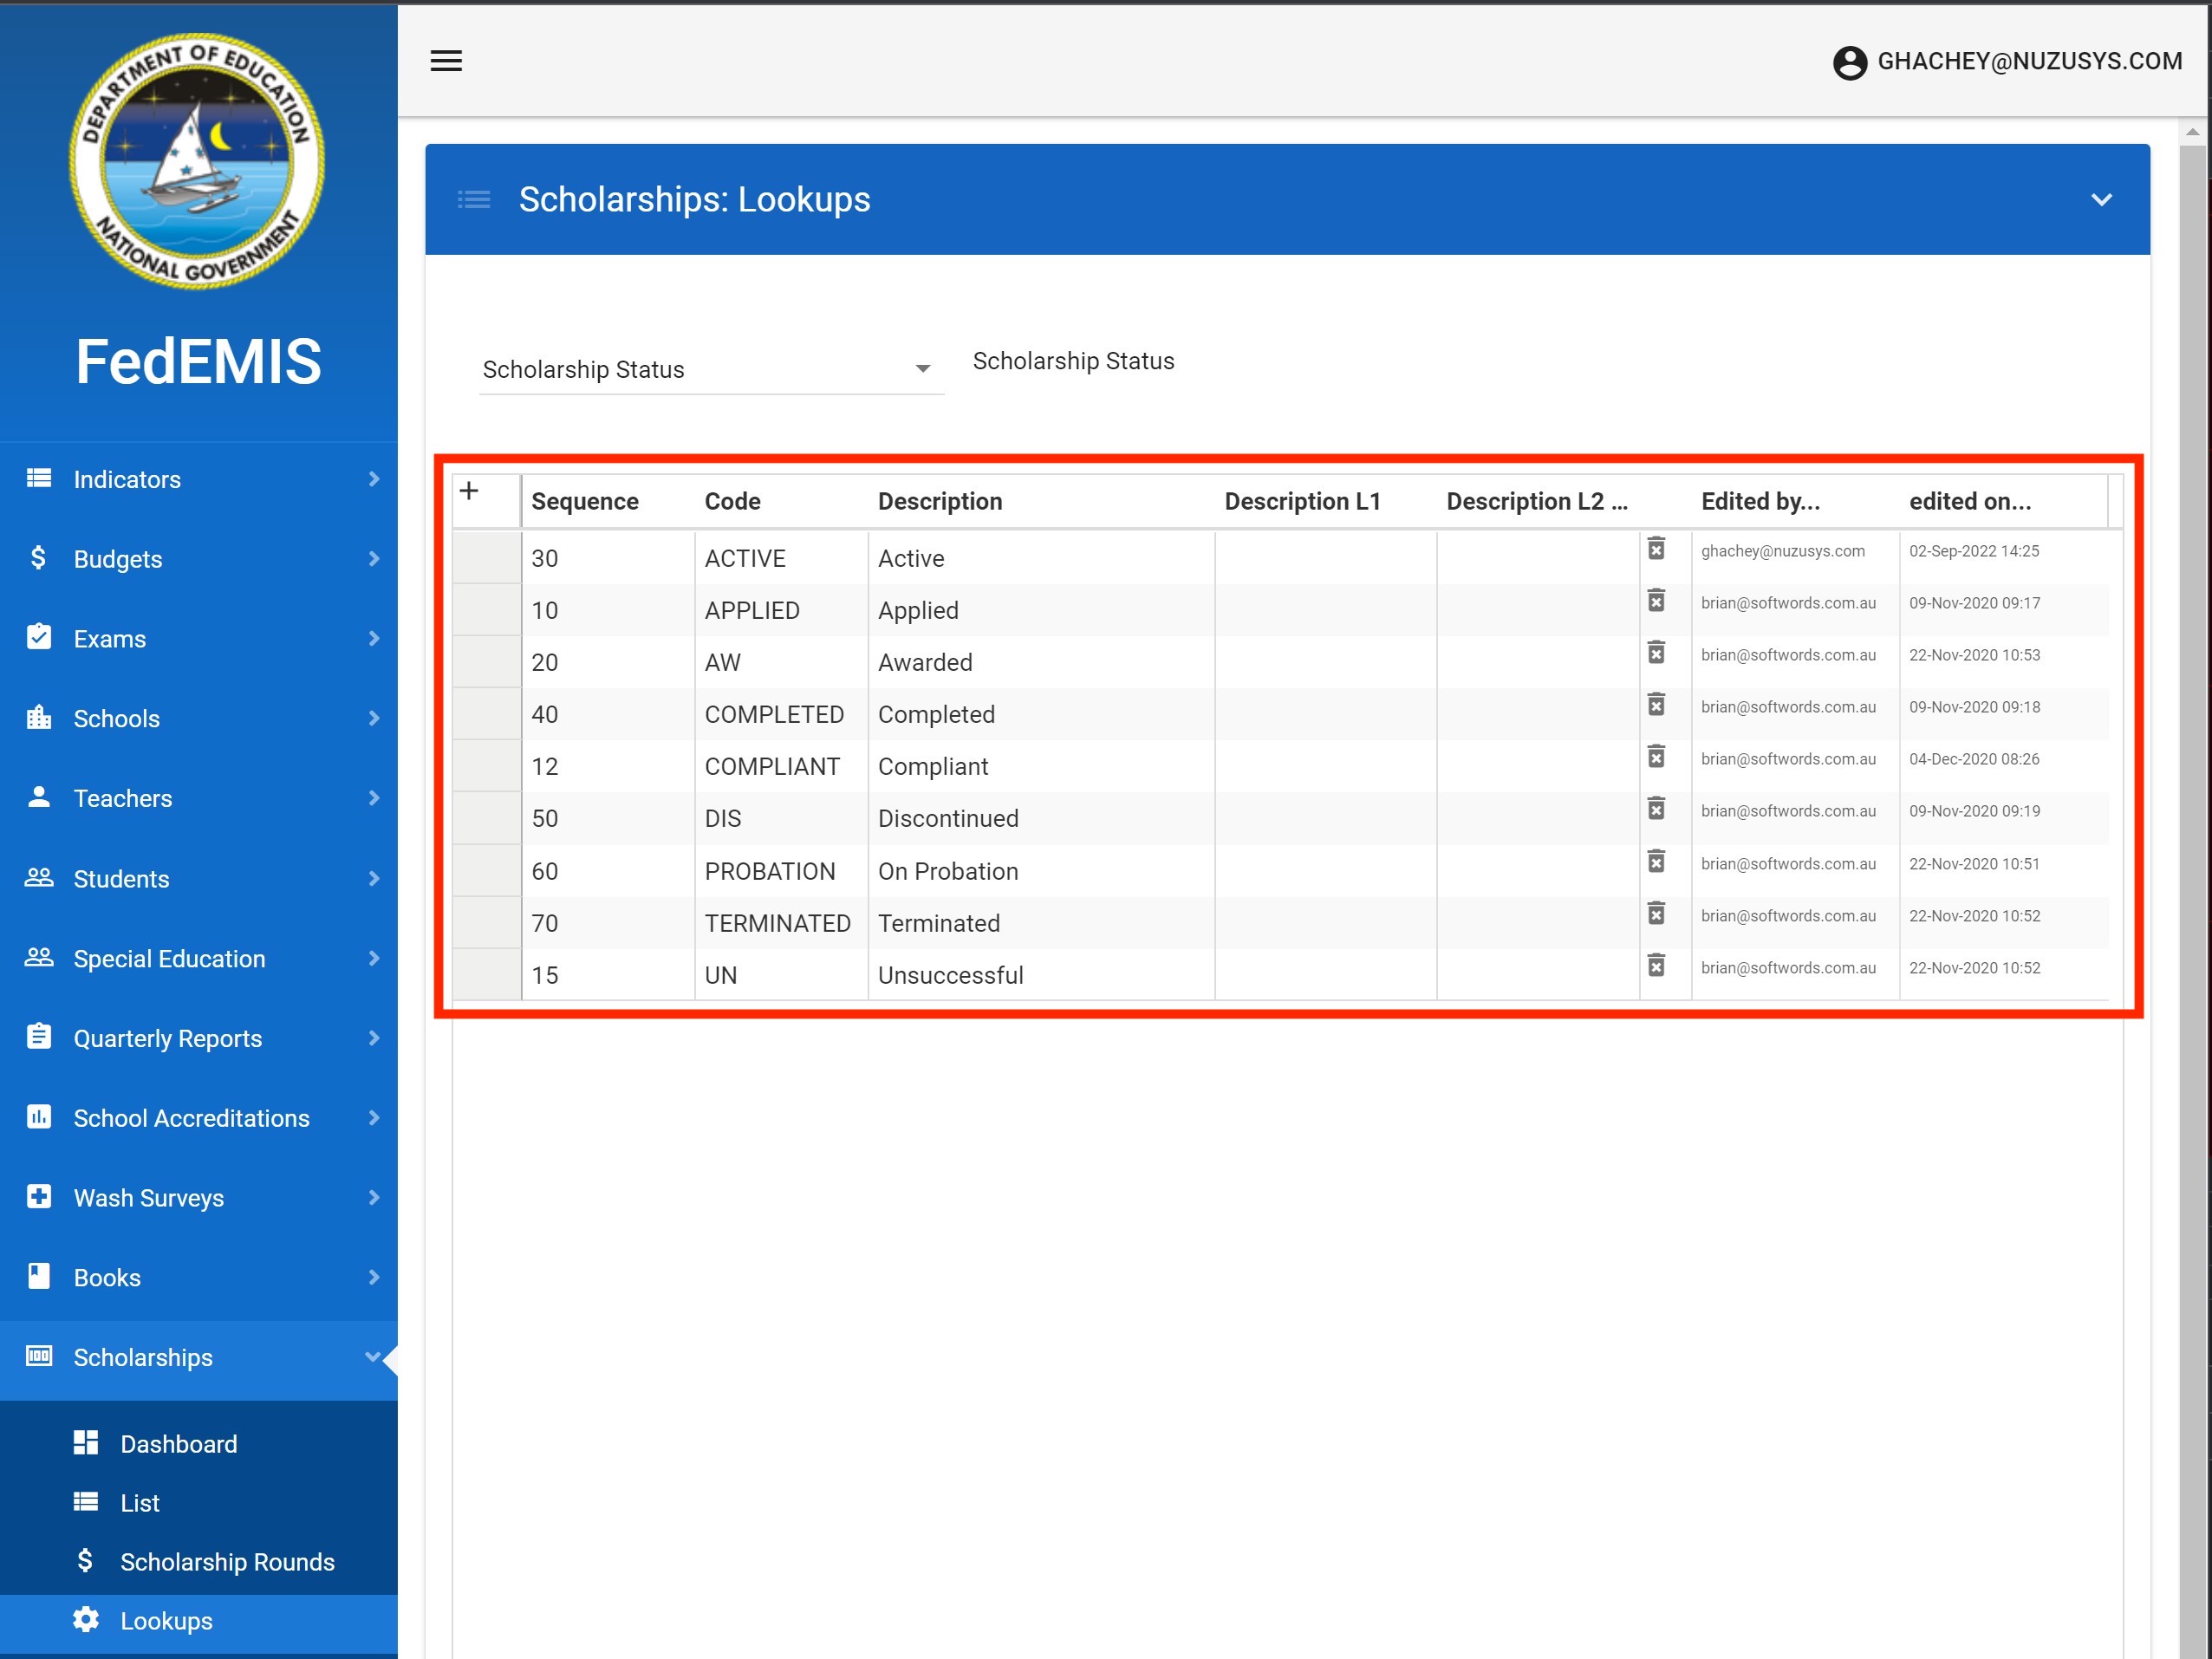
Task: Select the row header for APPLIED row
Action: click(486, 610)
